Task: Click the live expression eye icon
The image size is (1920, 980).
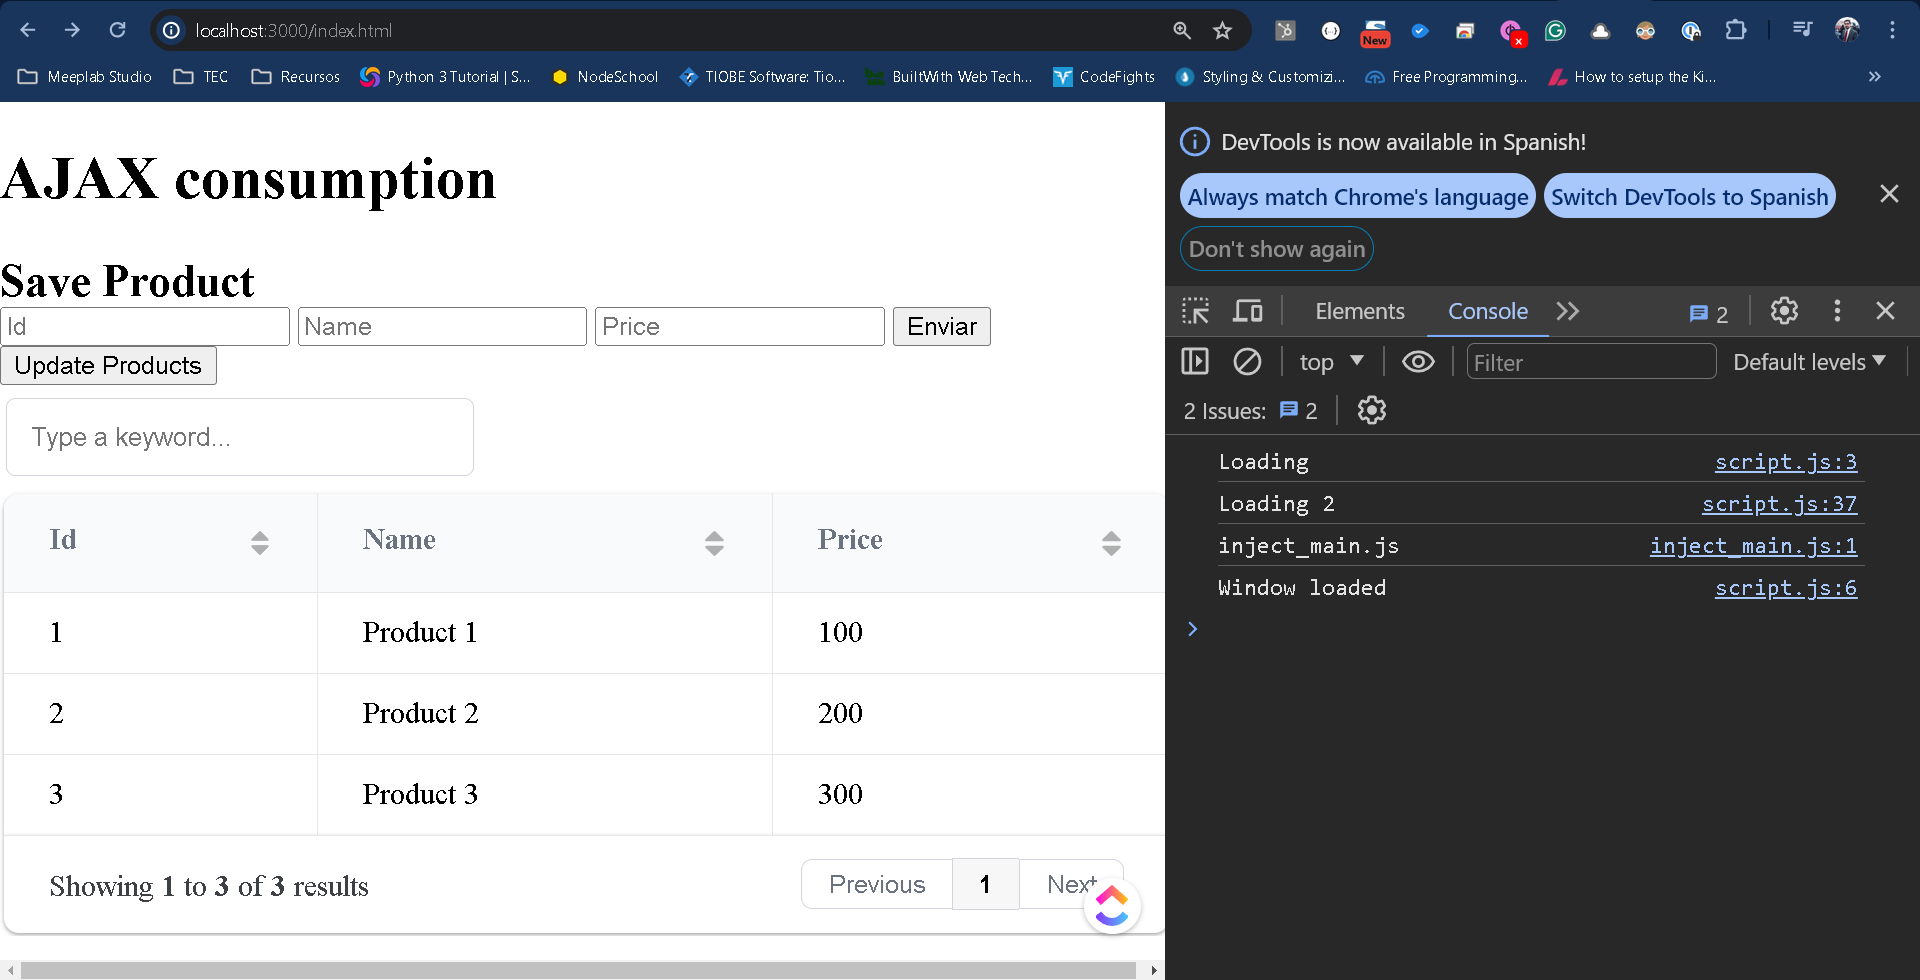Action: click(x=1417, y=362)
